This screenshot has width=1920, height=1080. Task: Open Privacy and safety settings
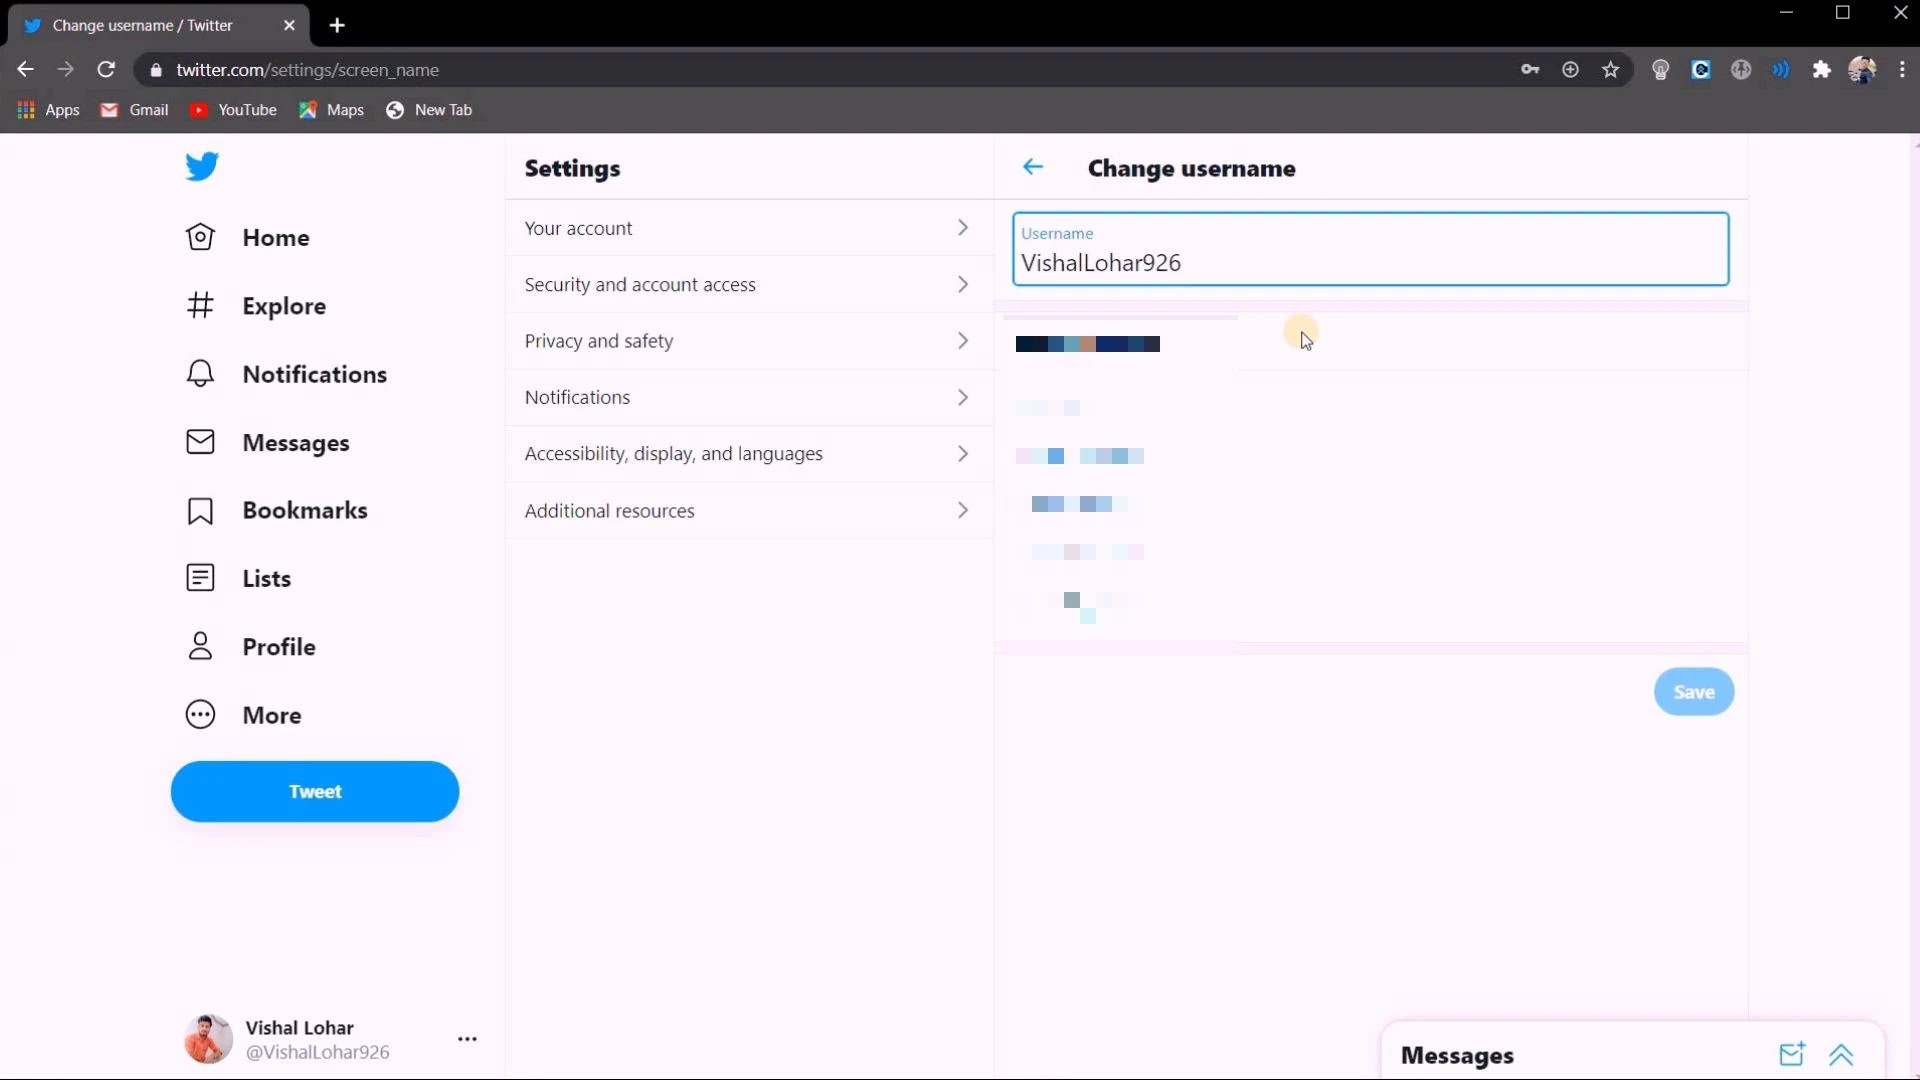pyautogui.click(x=748, y=341)
